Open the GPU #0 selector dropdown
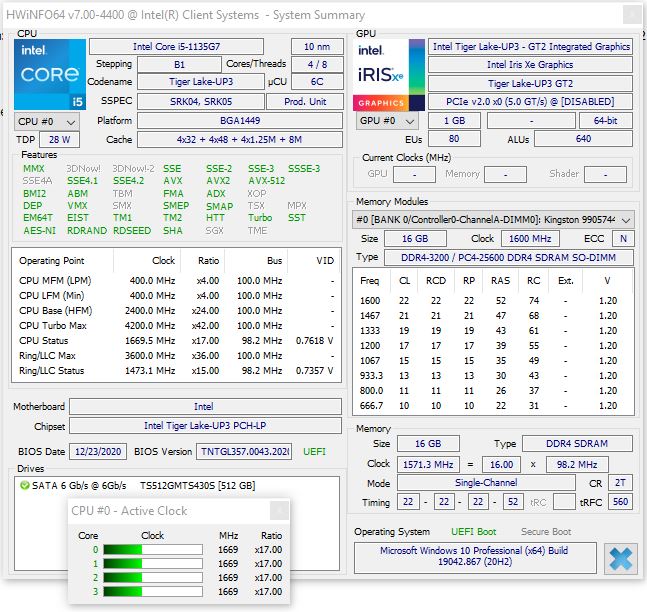 [387, 121]
